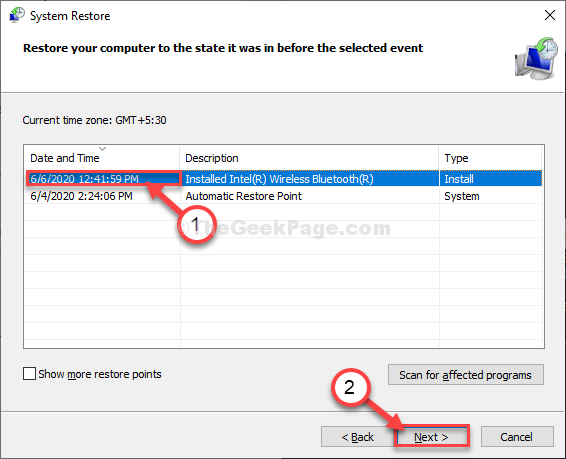This screenshot has height=459, width=566.
Task: Go to the Next step
Action: point(431,437)
